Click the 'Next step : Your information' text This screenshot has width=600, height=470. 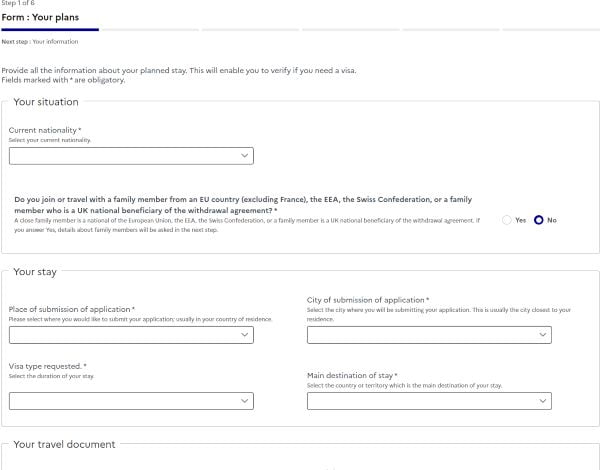40,41
